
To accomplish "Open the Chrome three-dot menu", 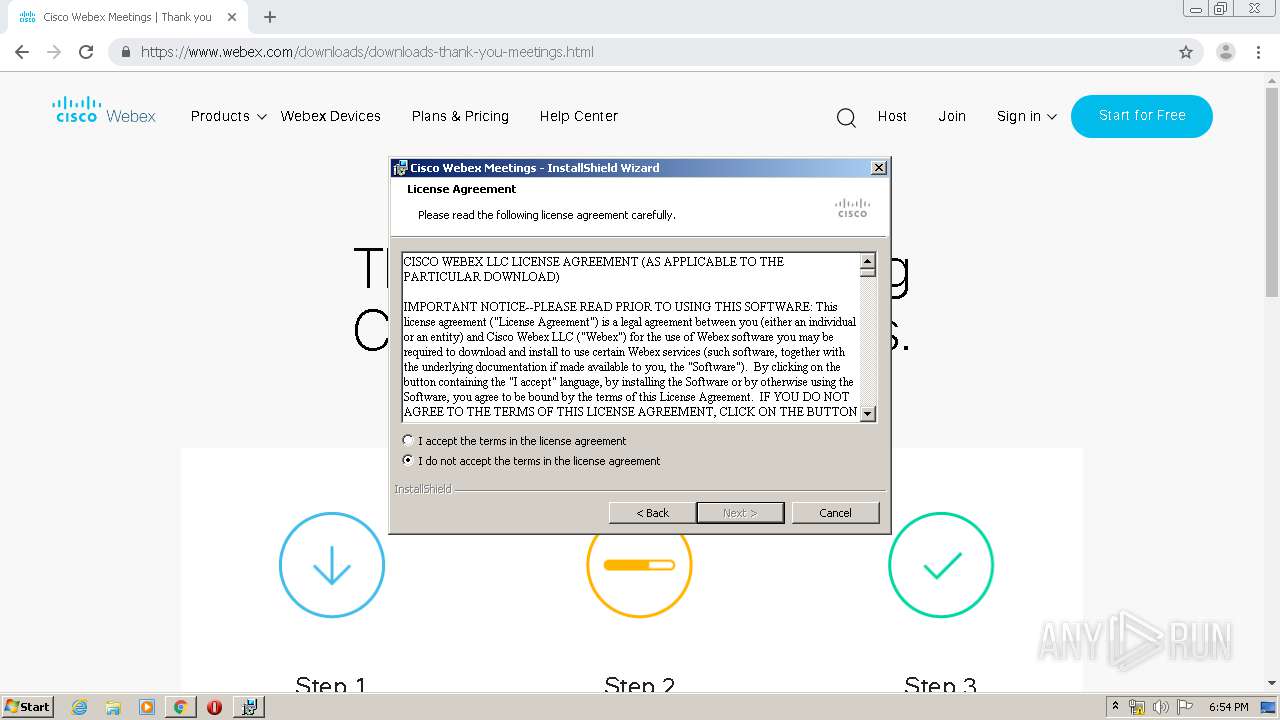I will click(x=1258, y=52).
